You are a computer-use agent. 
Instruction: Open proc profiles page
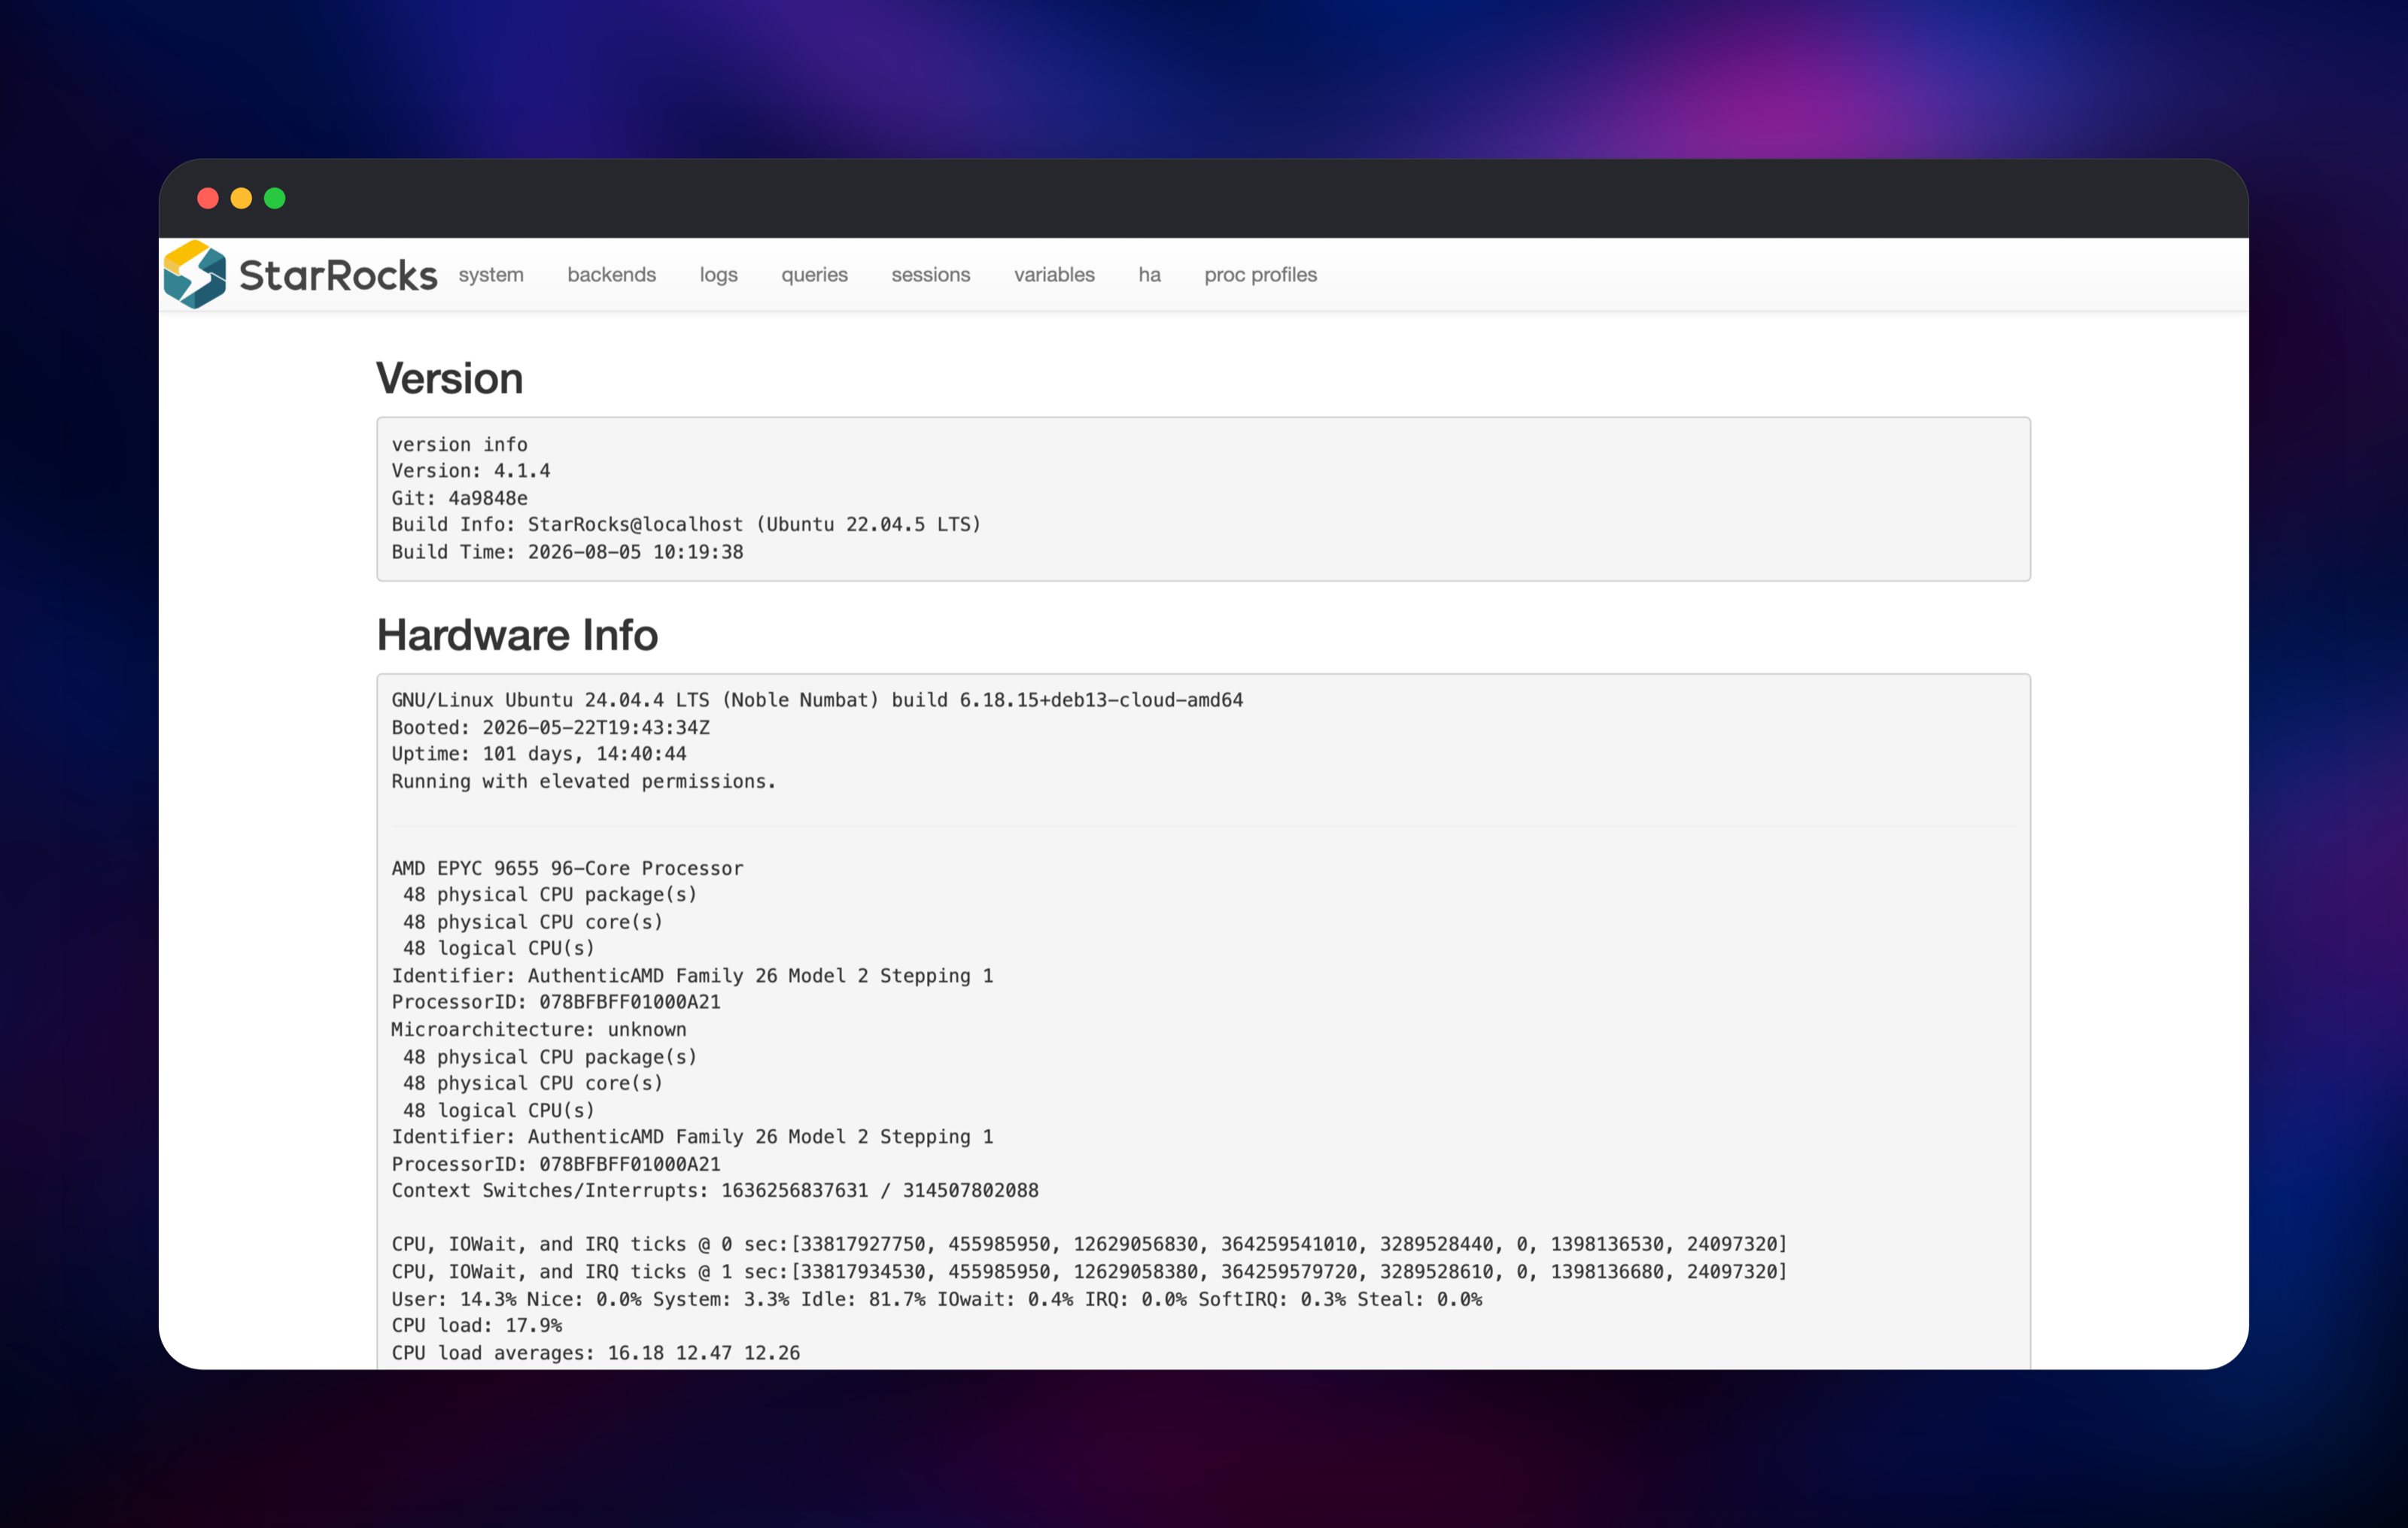(1261, 275)
